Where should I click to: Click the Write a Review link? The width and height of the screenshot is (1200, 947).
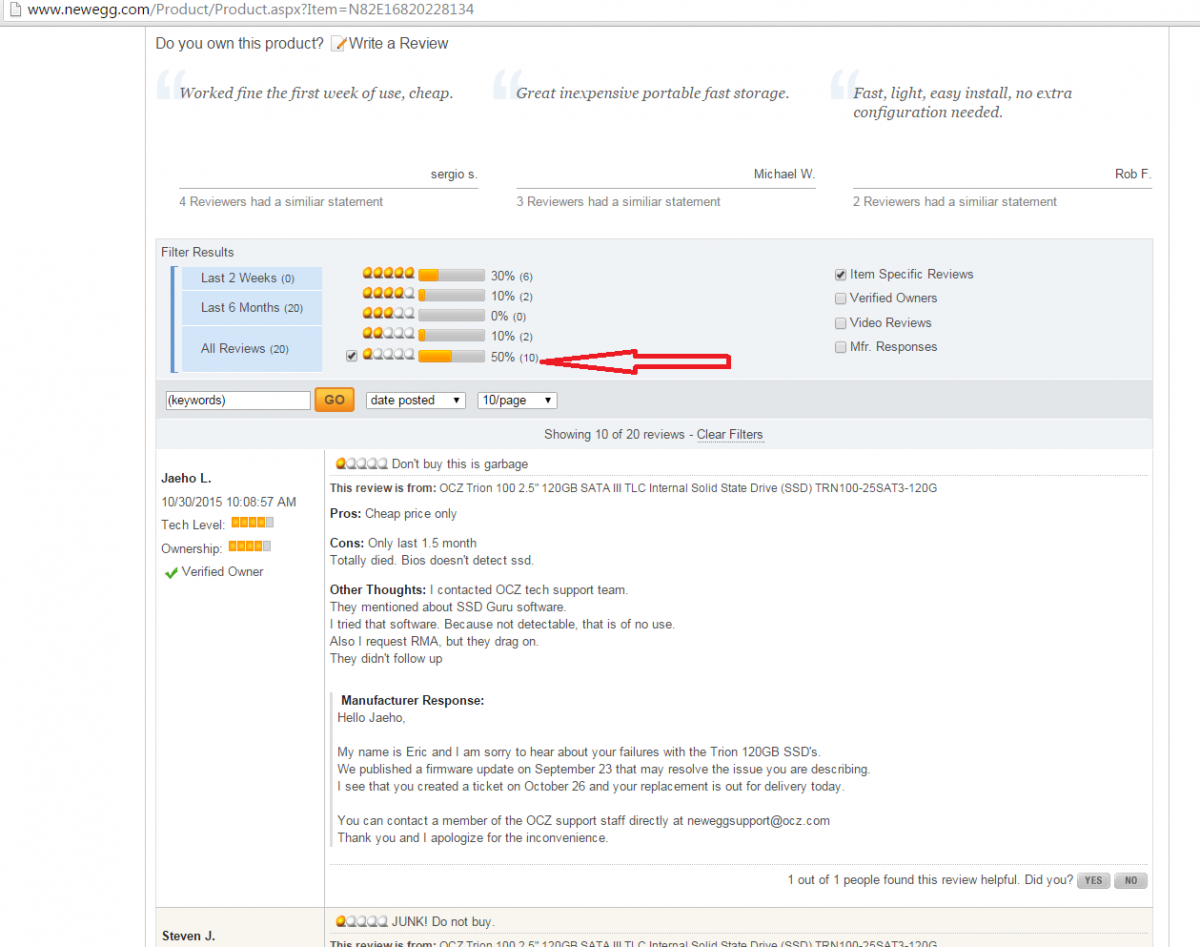point(399,44)
